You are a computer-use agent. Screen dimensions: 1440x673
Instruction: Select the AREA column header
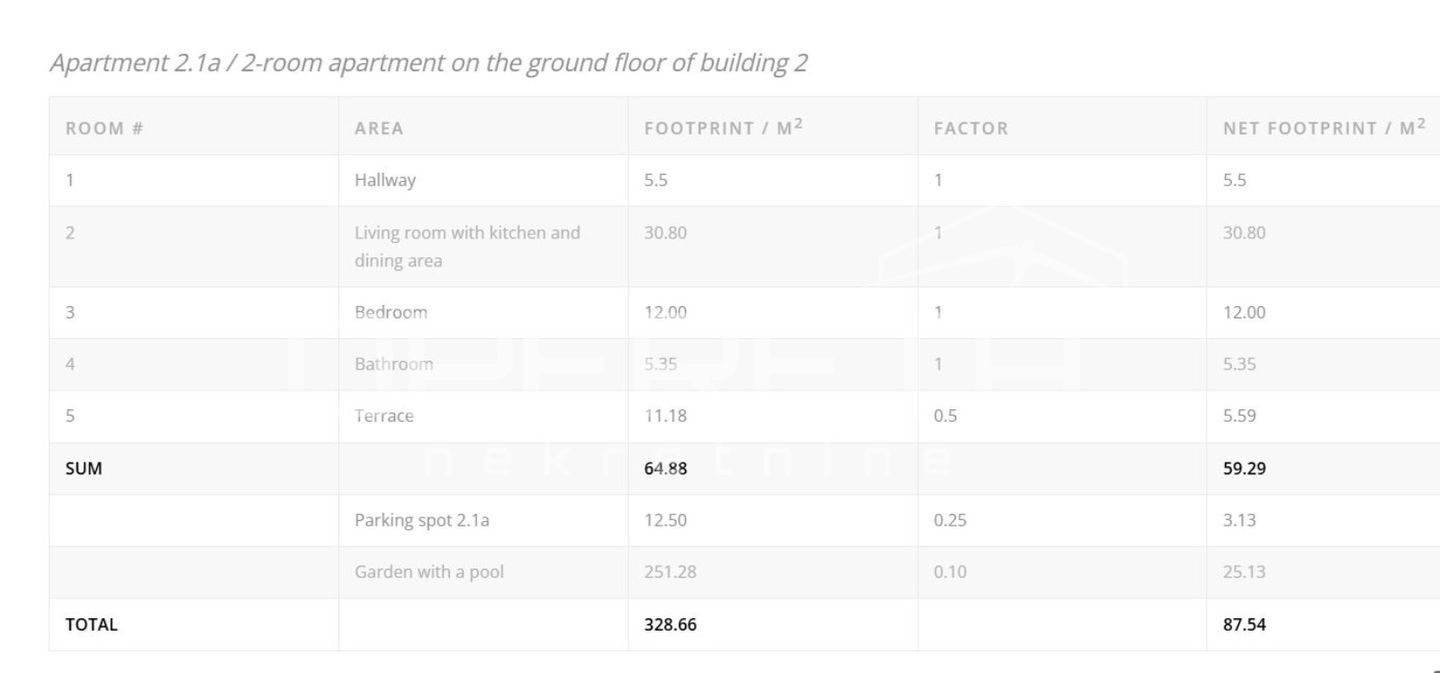point(379,128)
